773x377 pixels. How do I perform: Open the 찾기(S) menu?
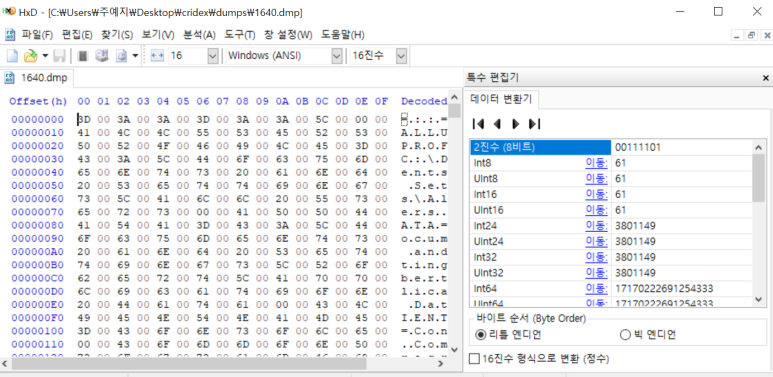117,34
